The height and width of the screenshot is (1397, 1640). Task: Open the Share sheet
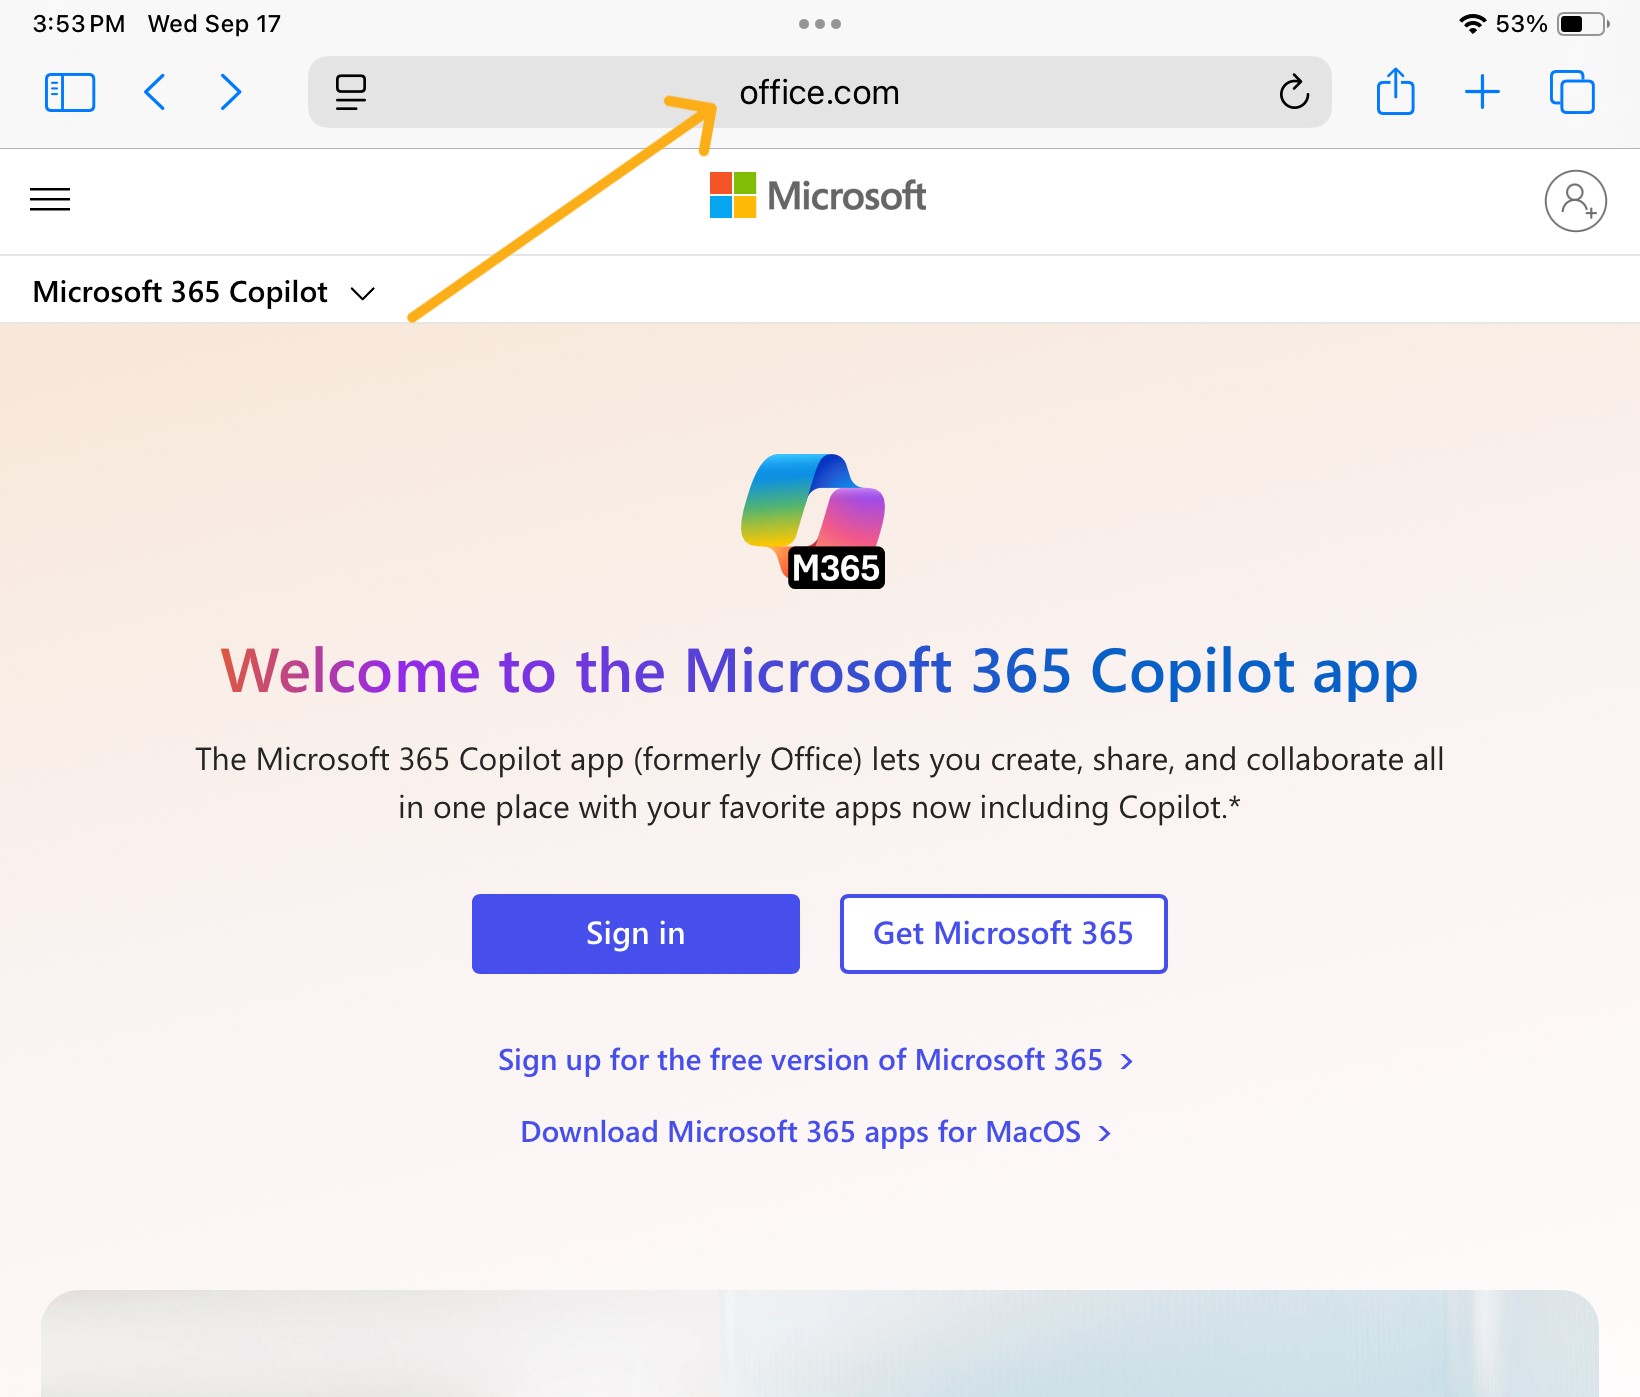click(x=1396, y=92)
